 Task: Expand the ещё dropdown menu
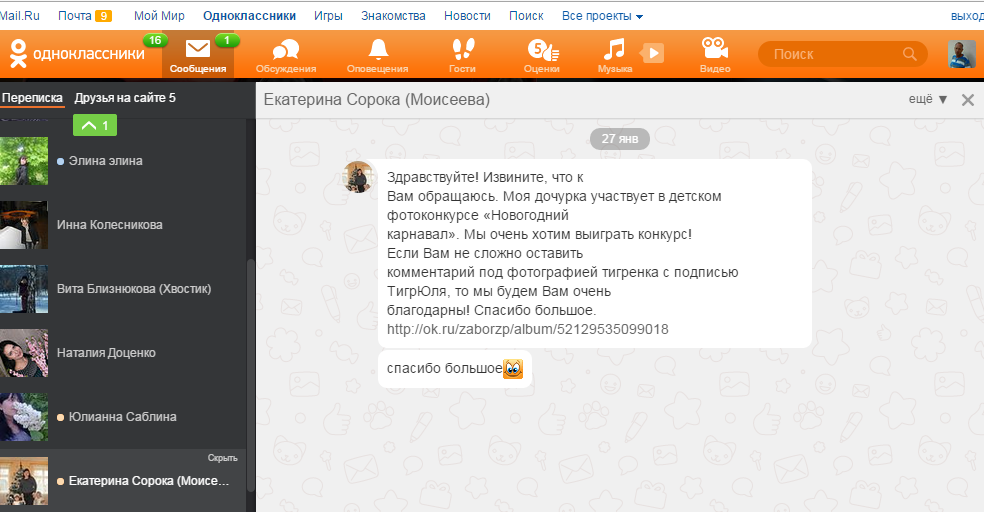pyautogui.click(x=928, y=99)
